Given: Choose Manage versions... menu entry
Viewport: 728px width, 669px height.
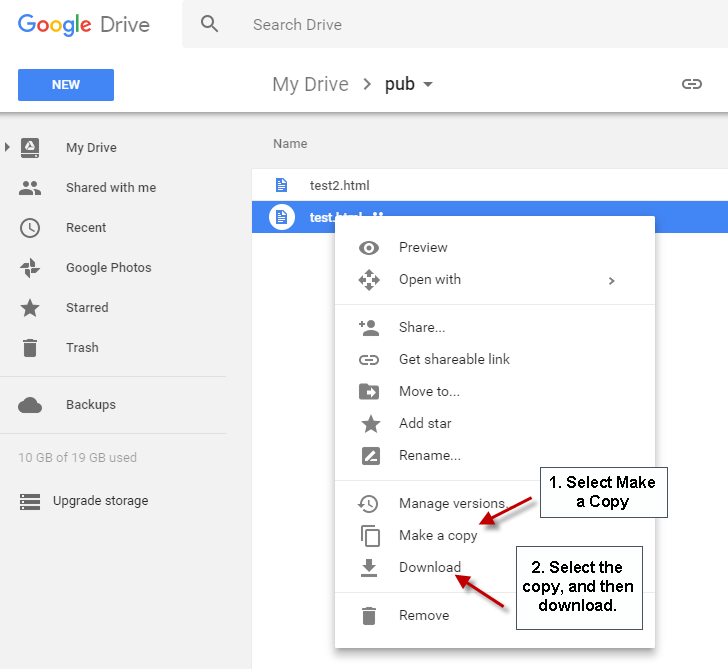Looking at the screenshot, I should click(454, 503).
